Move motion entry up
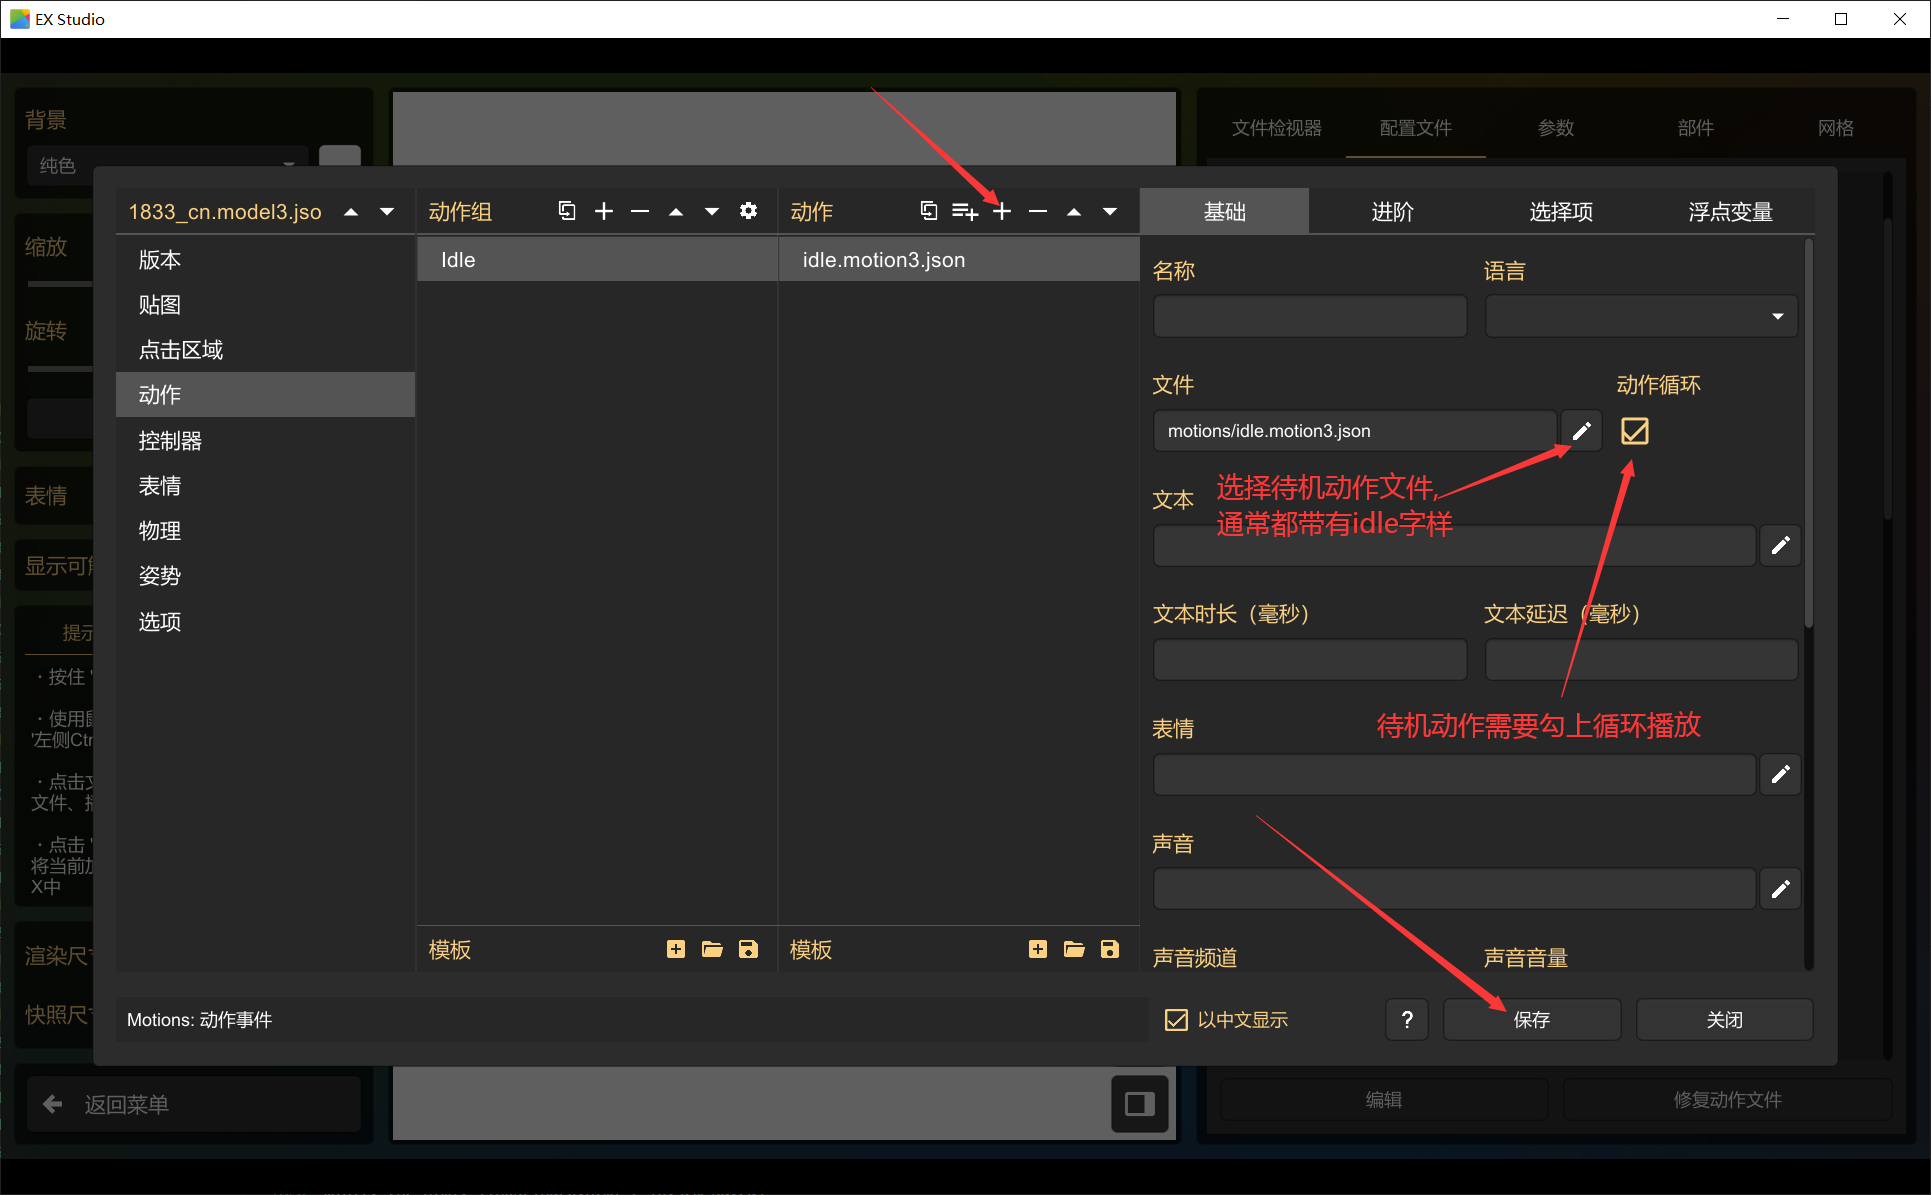 (1074, 211)
